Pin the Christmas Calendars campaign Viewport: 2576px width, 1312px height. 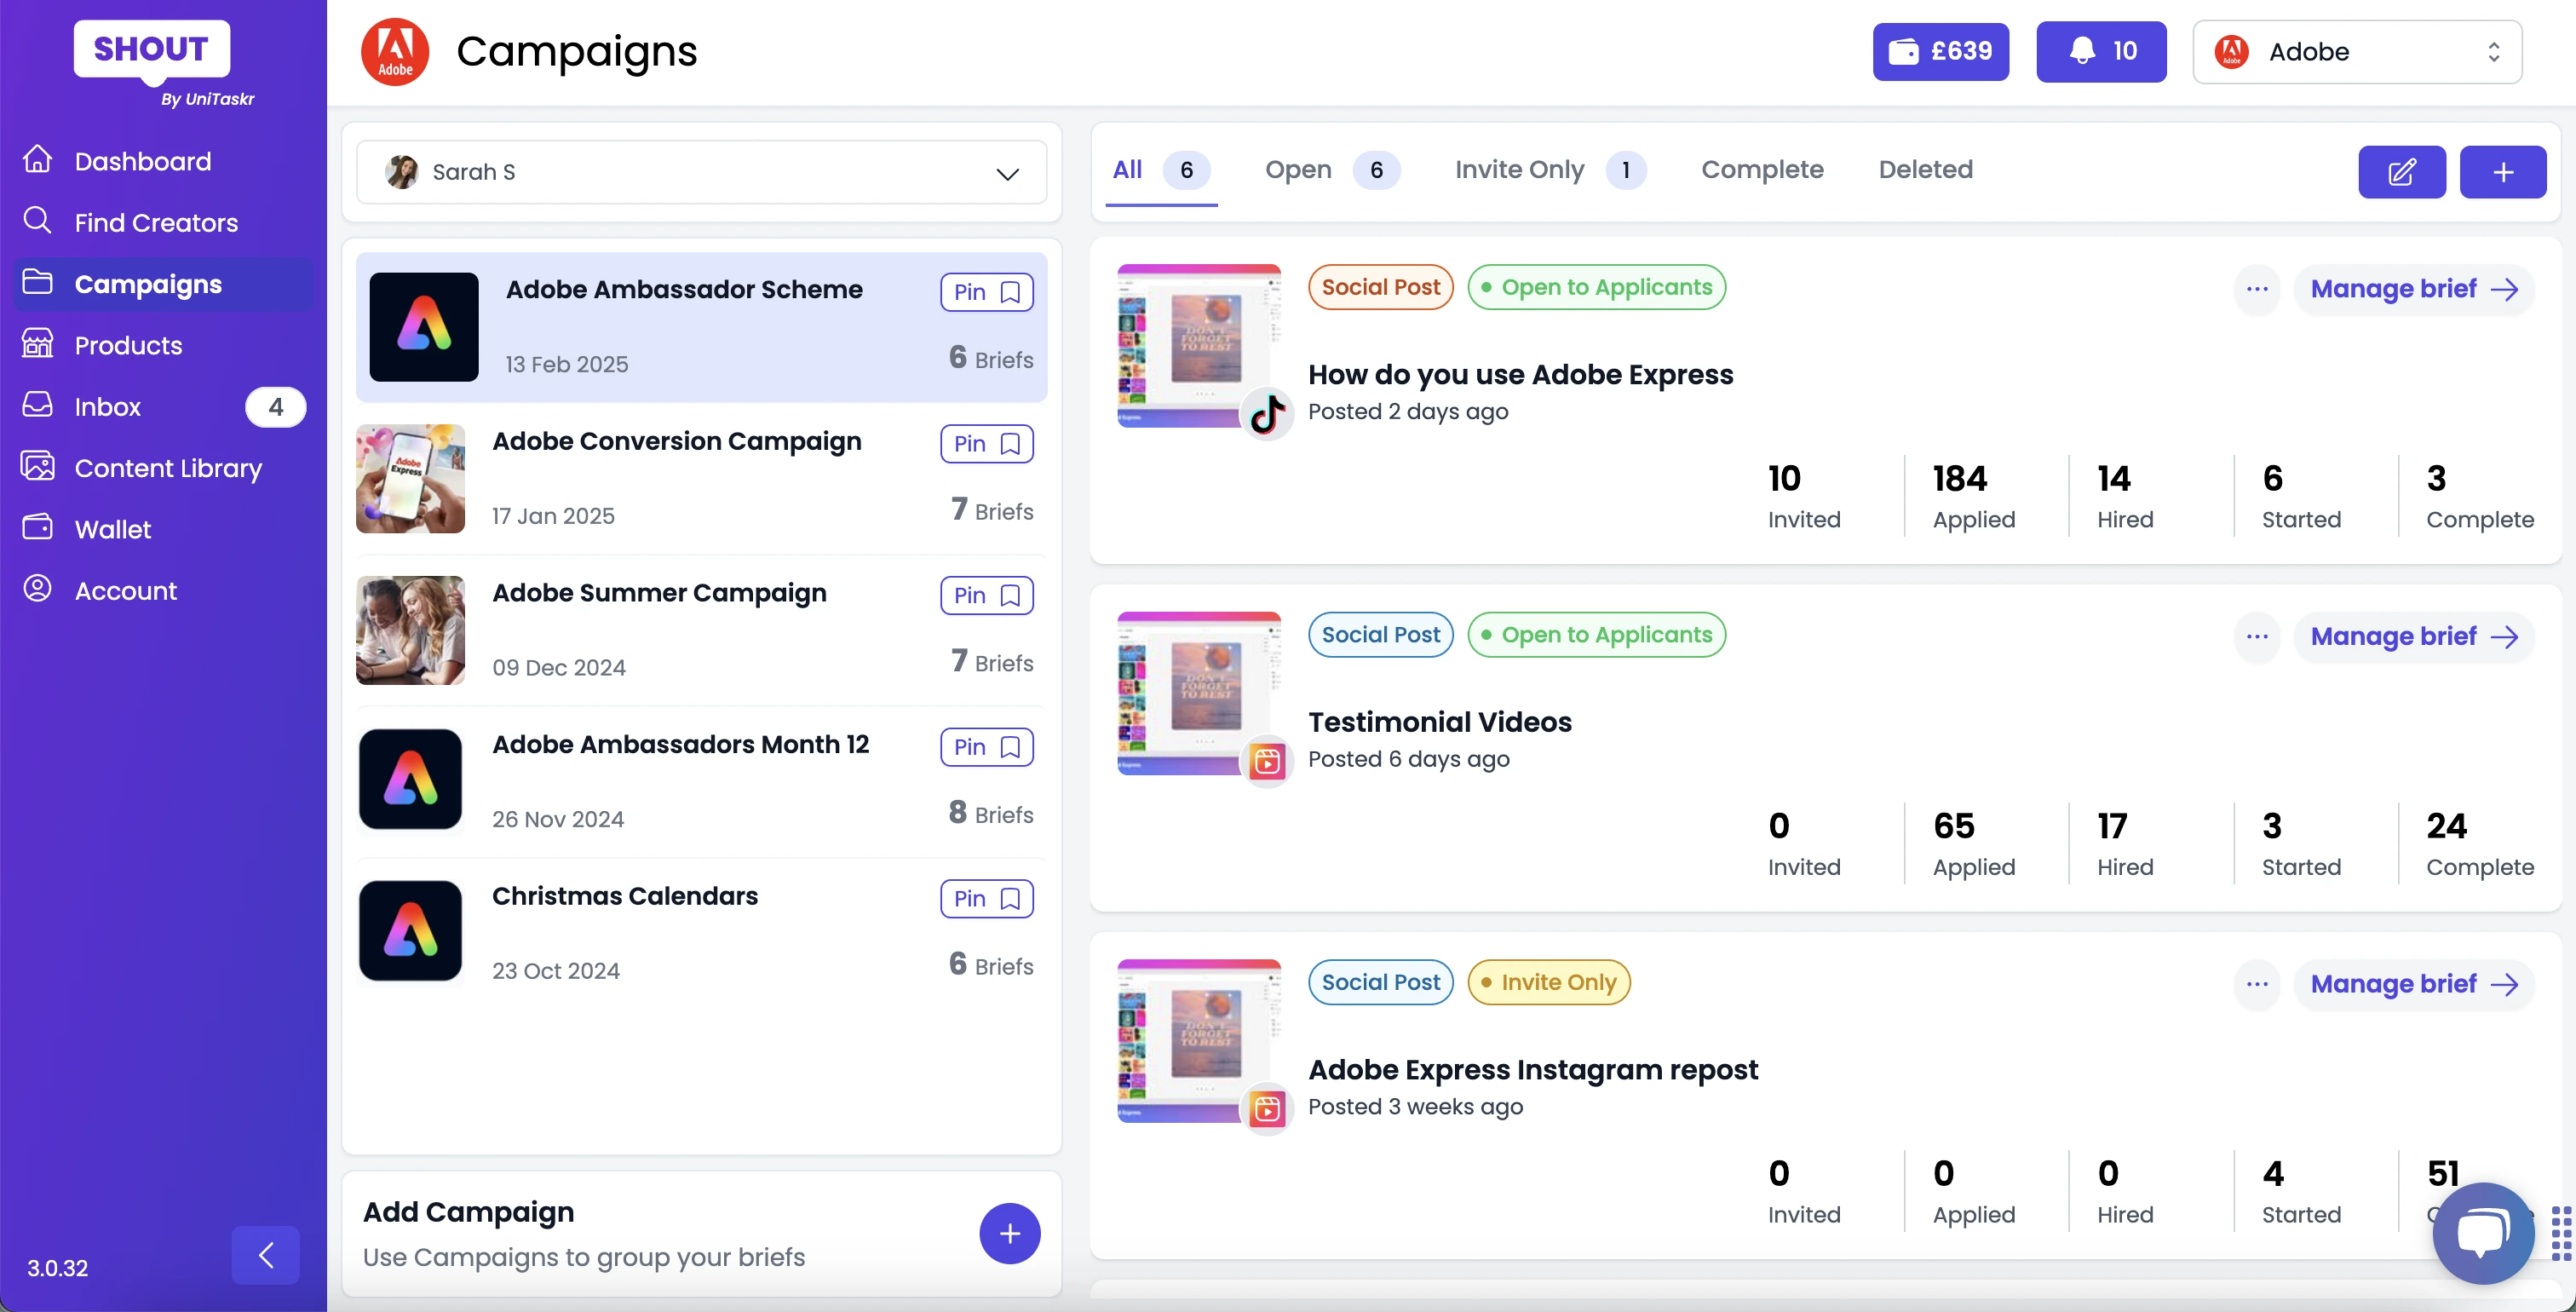click(986, 898)
